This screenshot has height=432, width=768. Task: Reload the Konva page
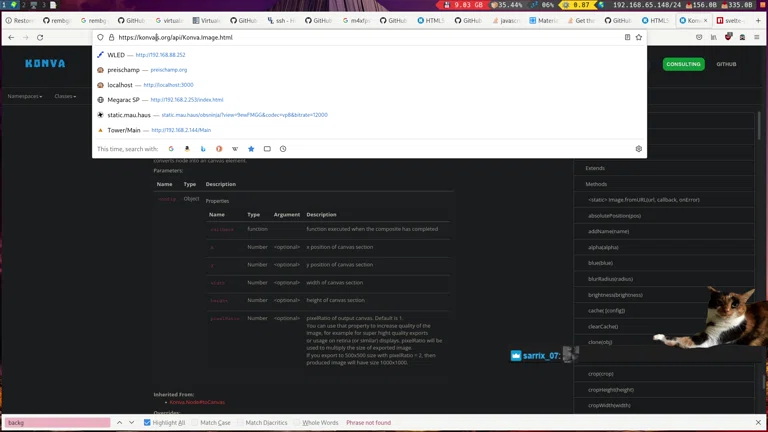click(x=40, y=37)
